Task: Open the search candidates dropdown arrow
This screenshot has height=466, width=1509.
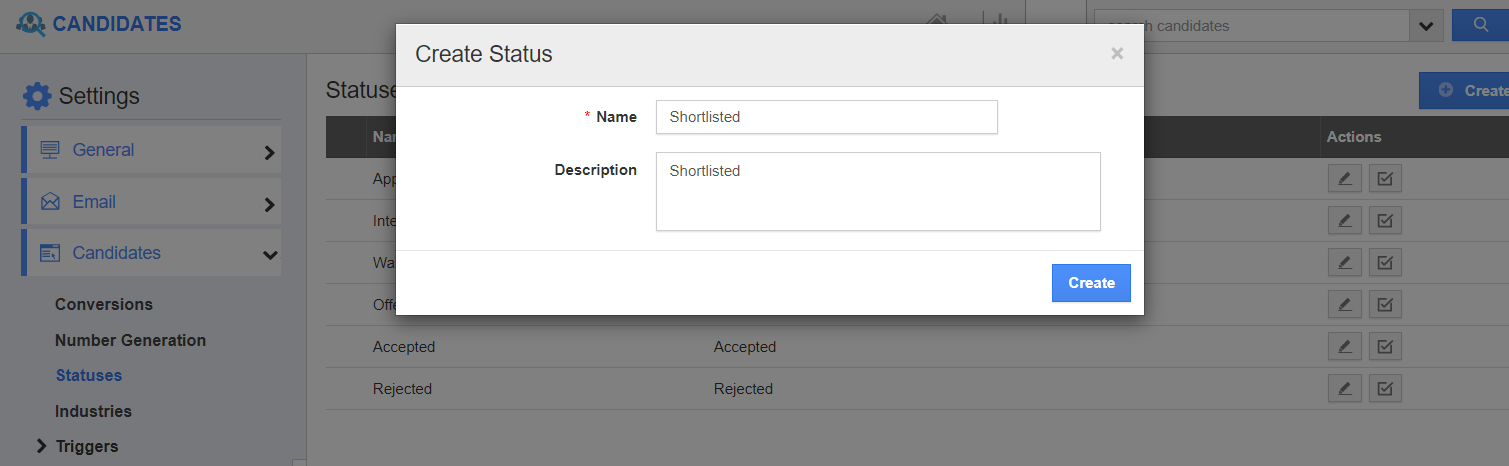Action: coord(1424,26)
